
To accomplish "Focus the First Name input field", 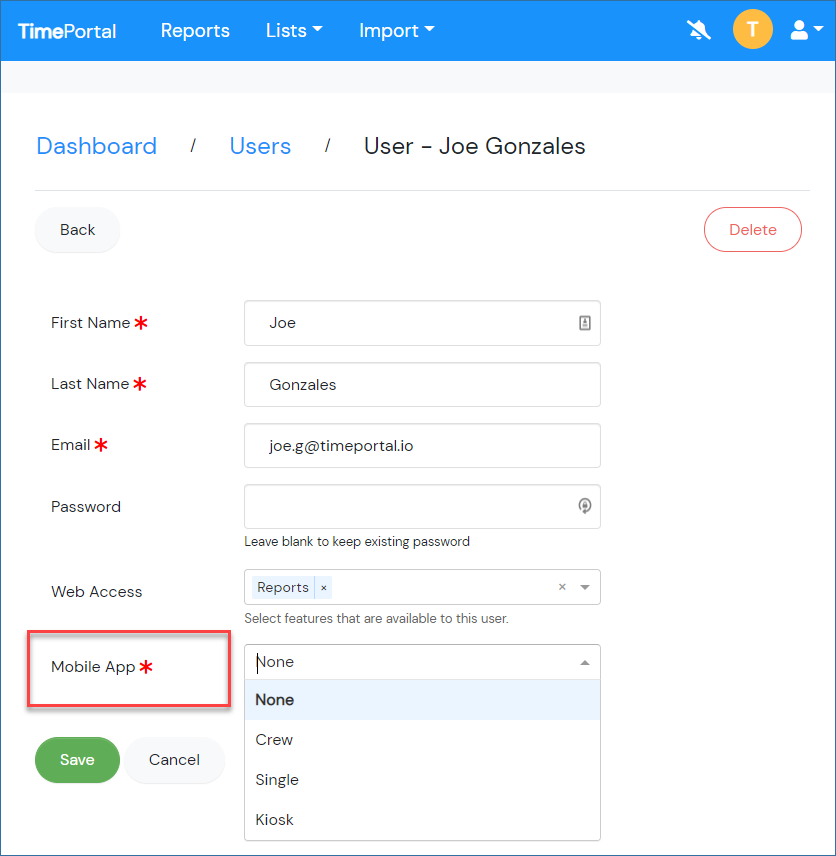I will 422,323.
